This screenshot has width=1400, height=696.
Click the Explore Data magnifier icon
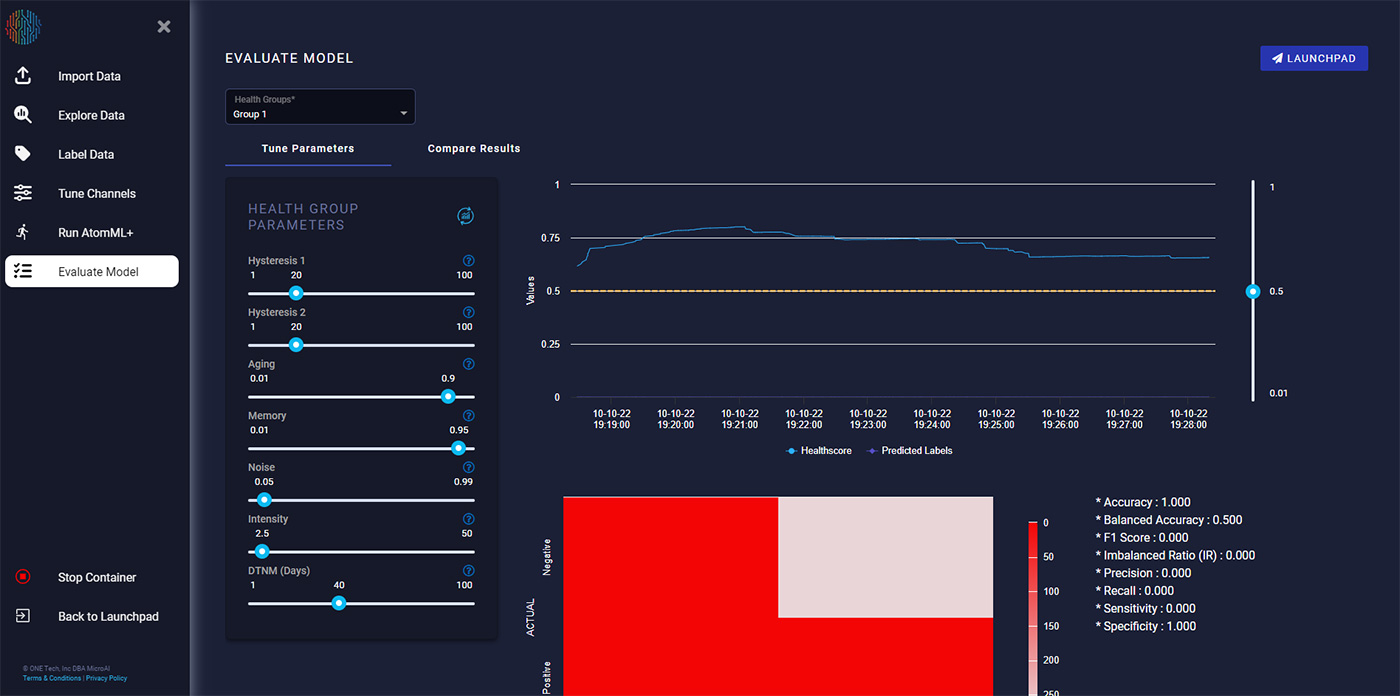click(x=23, y=115)
